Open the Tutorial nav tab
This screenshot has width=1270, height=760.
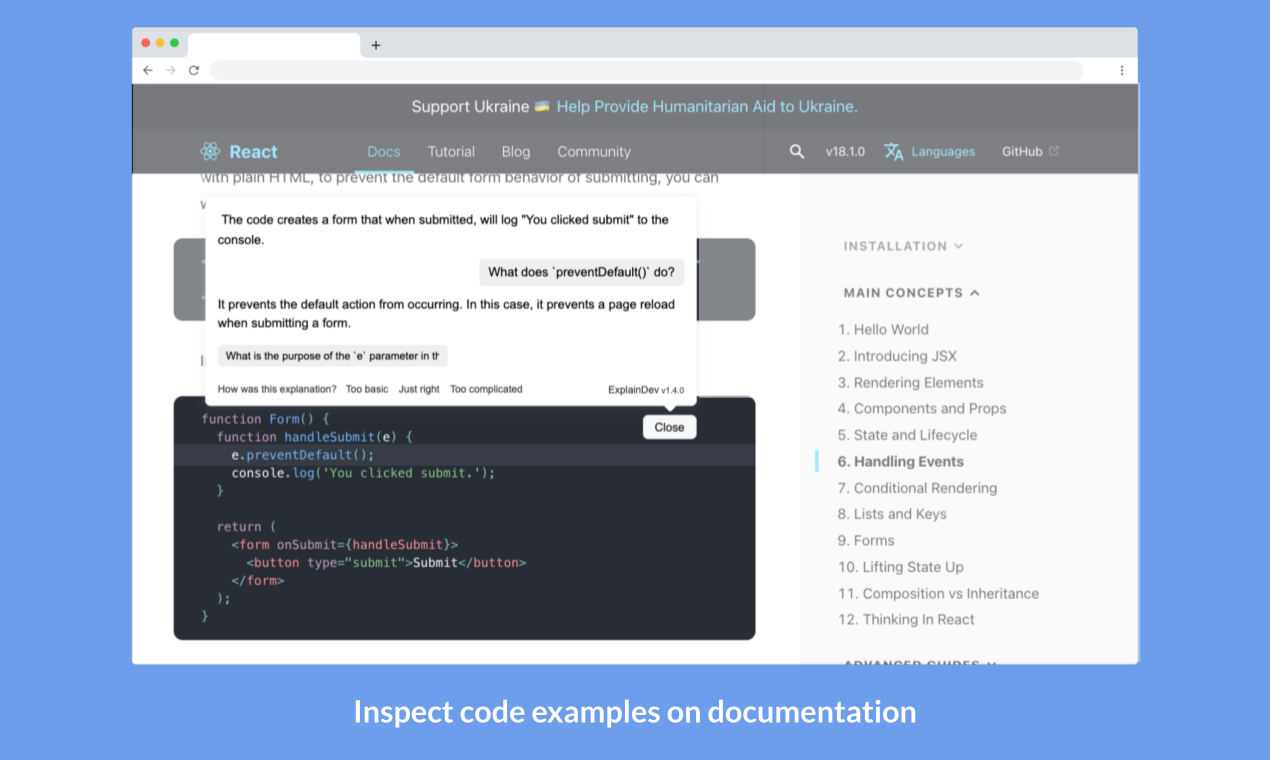pyautogui.click(x=451, y=151)
